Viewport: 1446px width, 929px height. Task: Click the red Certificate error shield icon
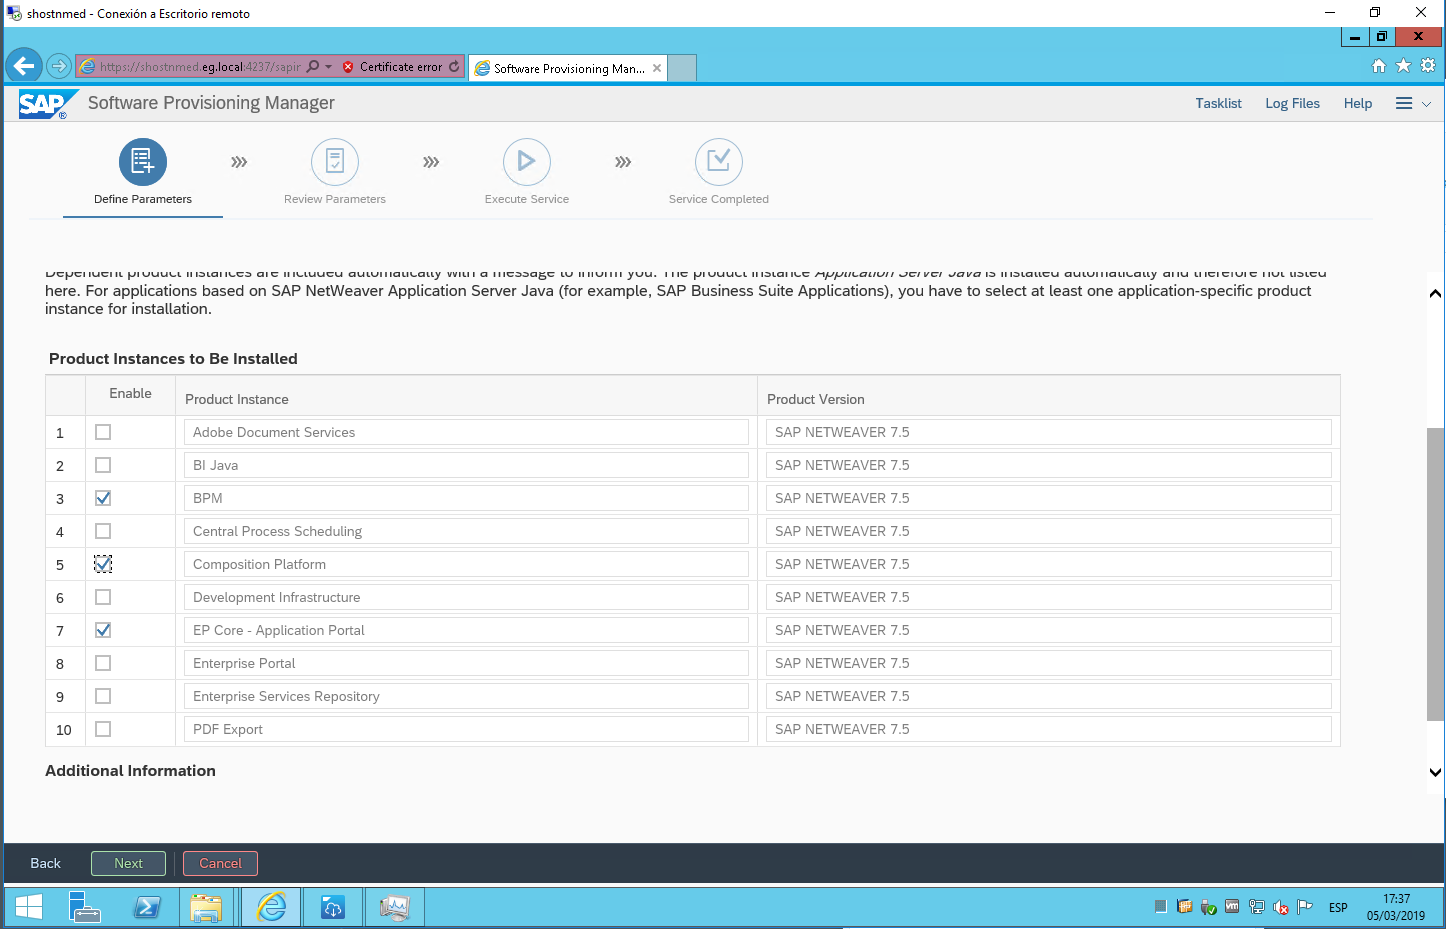tap(348, 67)
